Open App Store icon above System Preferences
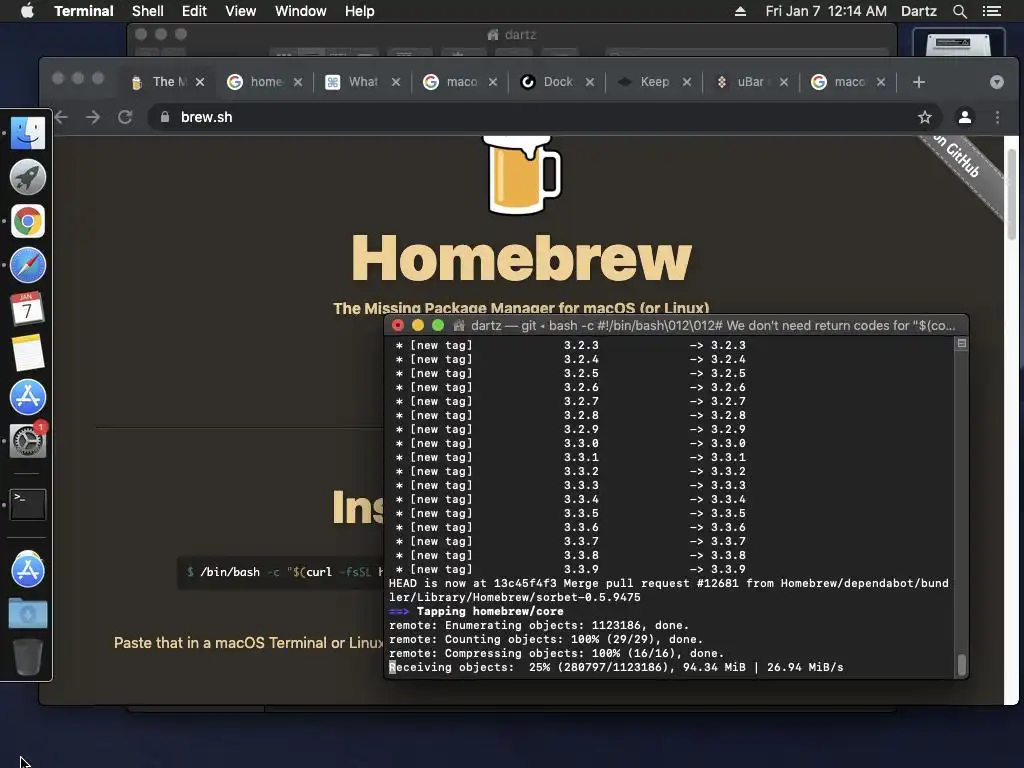The width and height of the screenshot is (1024, 768). point(27,397)
